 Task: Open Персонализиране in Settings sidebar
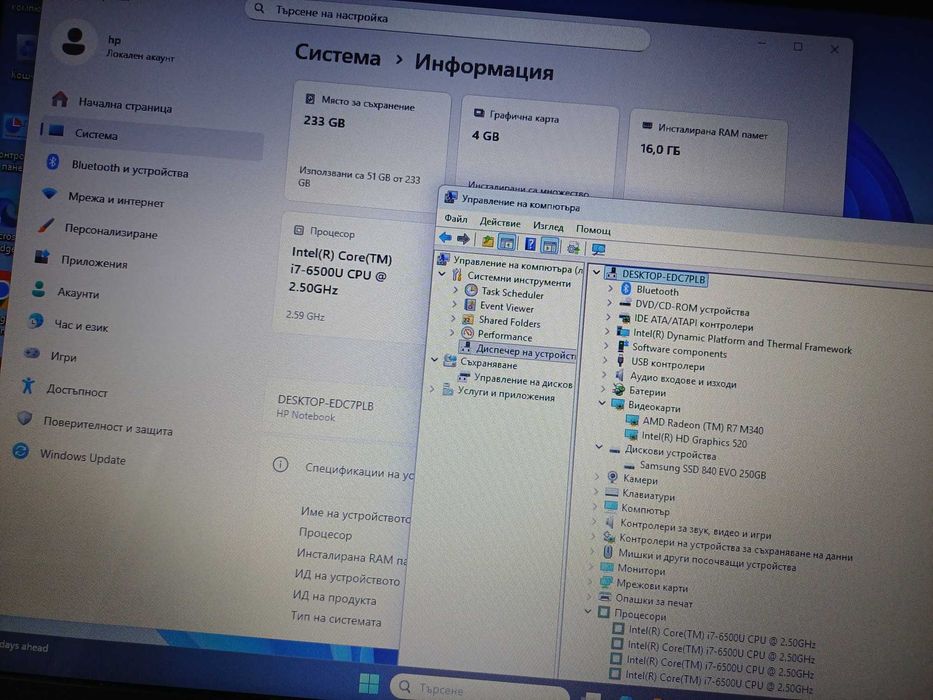(x=98, y=229)
